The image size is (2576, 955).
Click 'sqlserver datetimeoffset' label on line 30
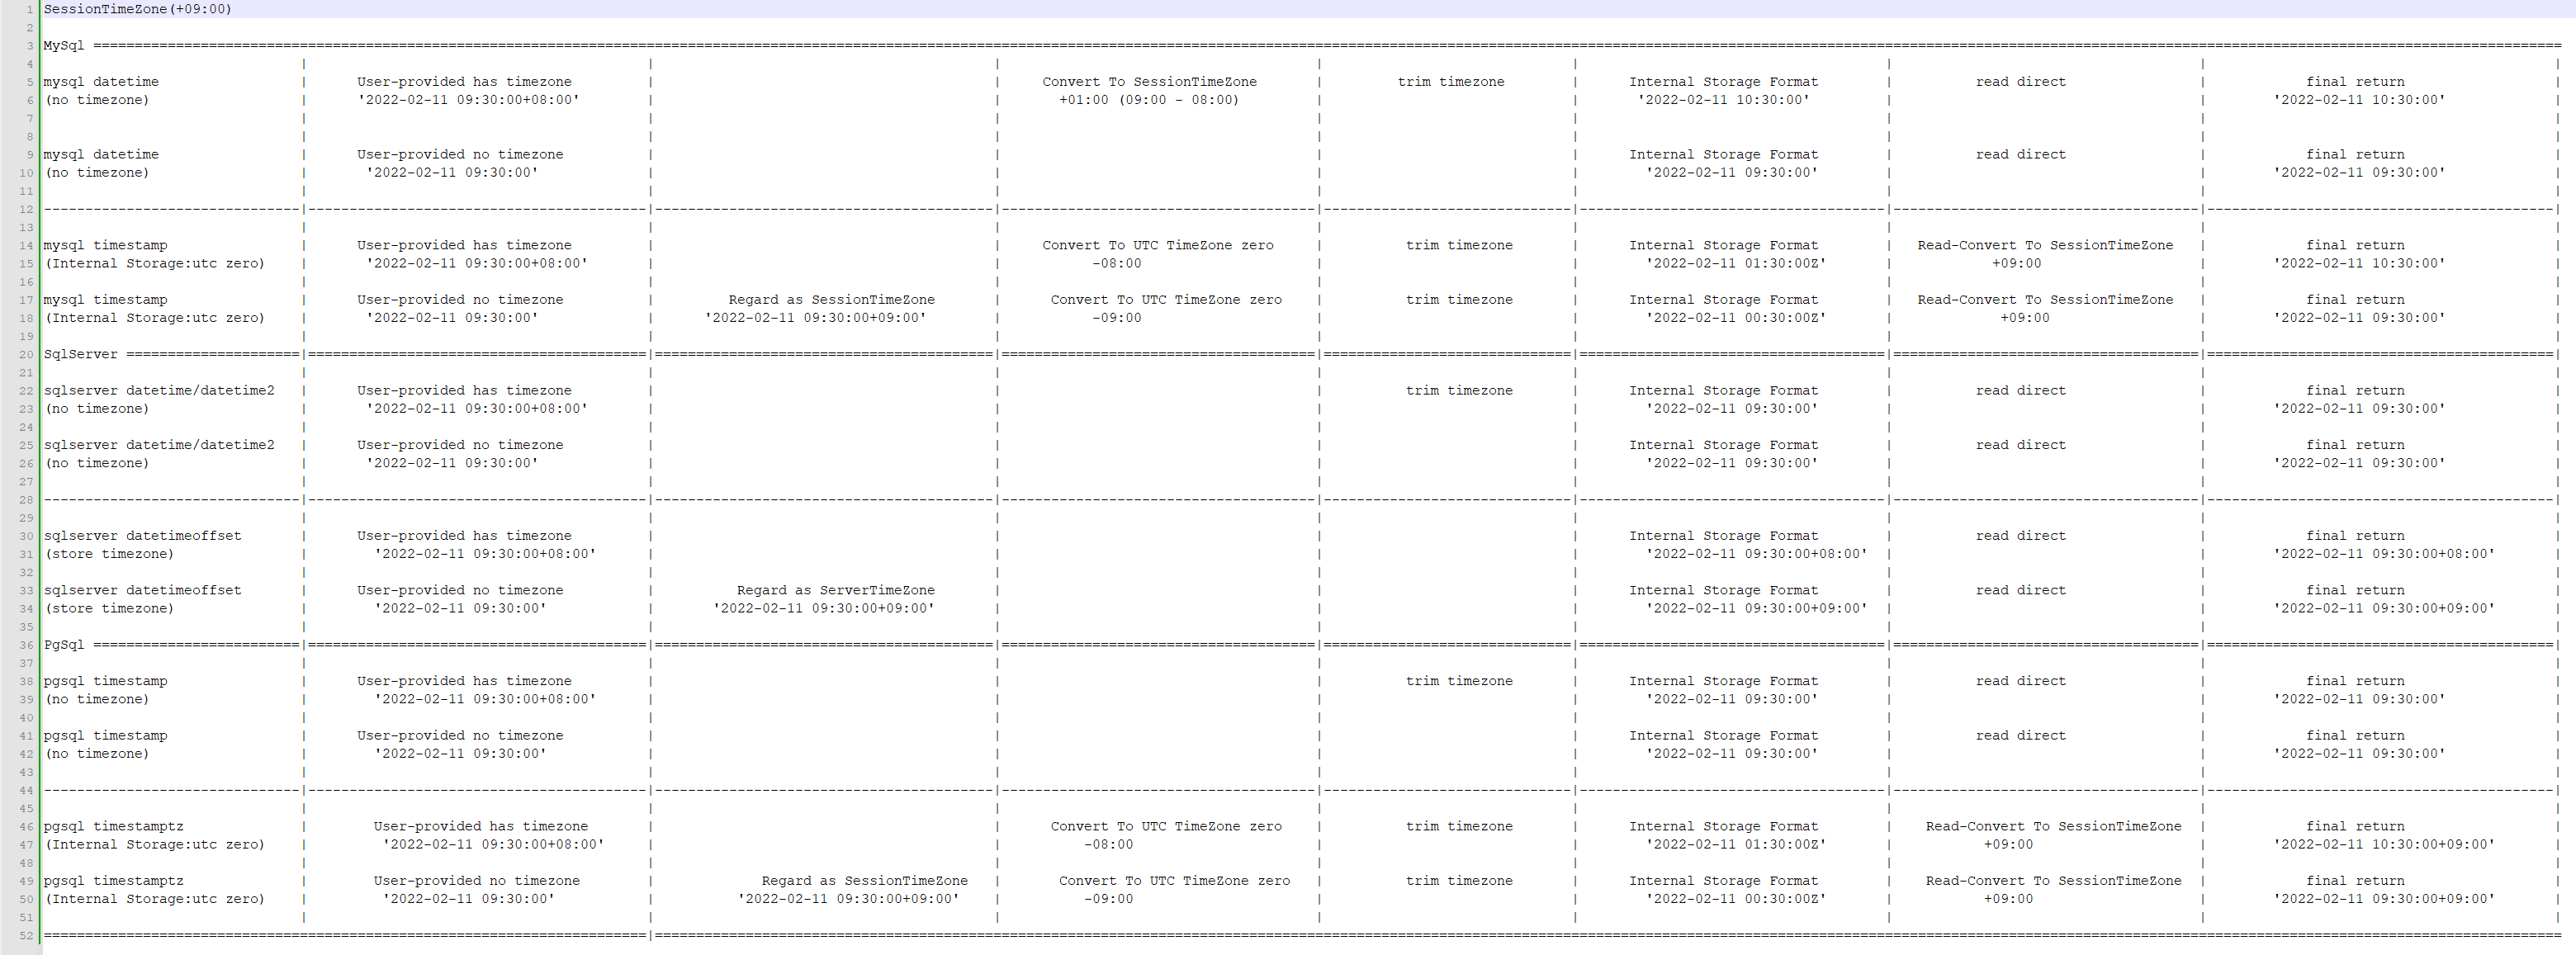(142, 536)
